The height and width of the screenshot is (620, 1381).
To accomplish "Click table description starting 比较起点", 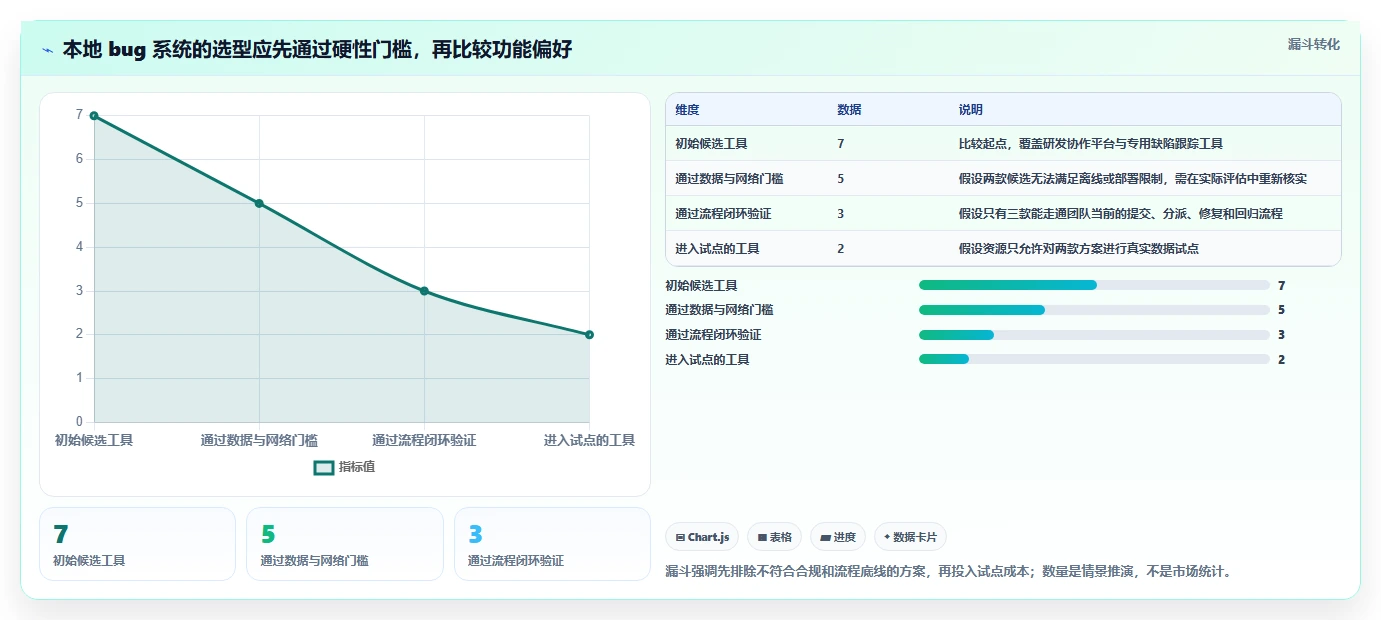I will point(1090,144).
